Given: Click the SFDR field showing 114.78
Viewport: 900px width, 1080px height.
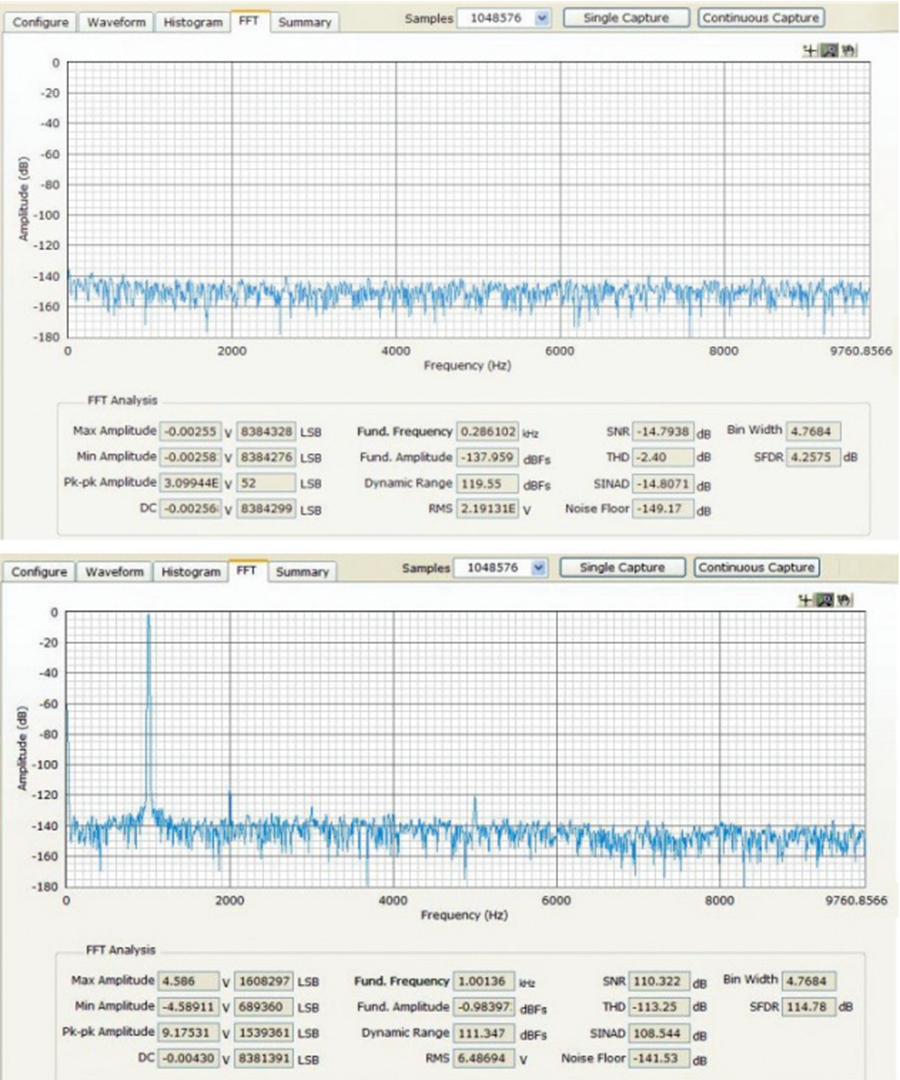Looking at the screenshot, I should (810, 1007).
